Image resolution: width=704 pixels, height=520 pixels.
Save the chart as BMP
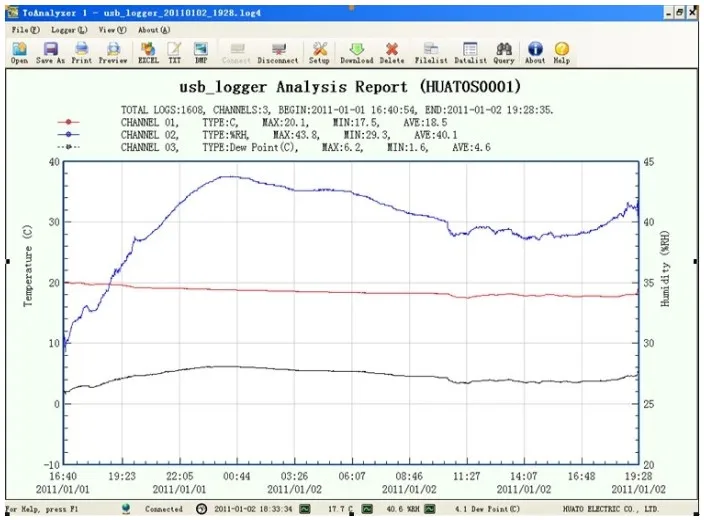point(201,50)
